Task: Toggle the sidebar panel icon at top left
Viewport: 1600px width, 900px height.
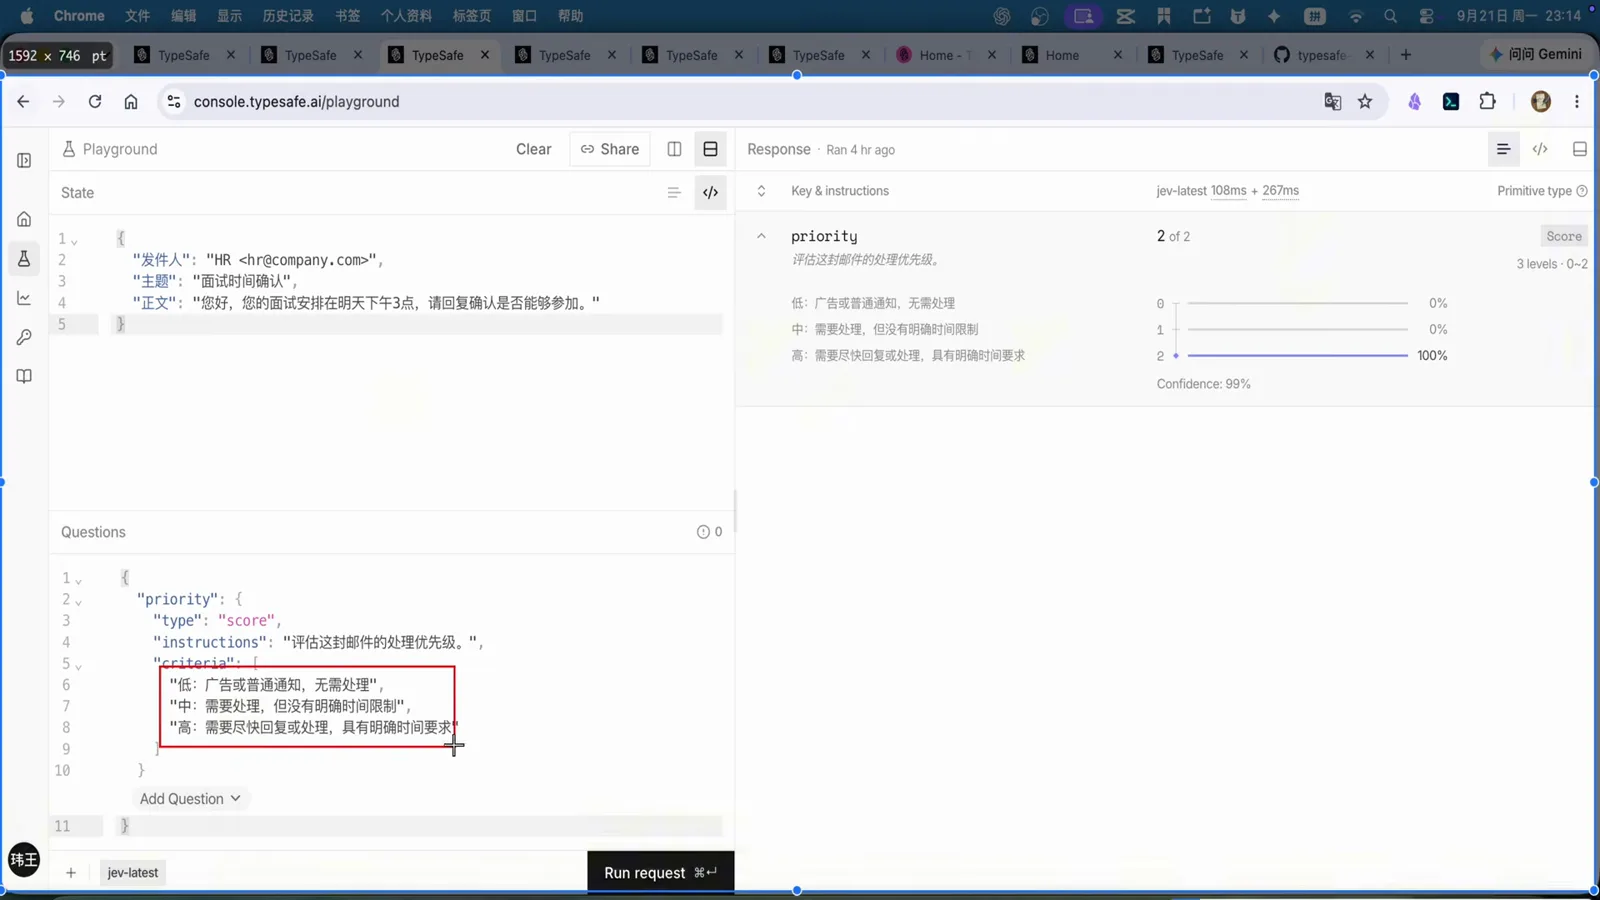Action: coord(24,160)
